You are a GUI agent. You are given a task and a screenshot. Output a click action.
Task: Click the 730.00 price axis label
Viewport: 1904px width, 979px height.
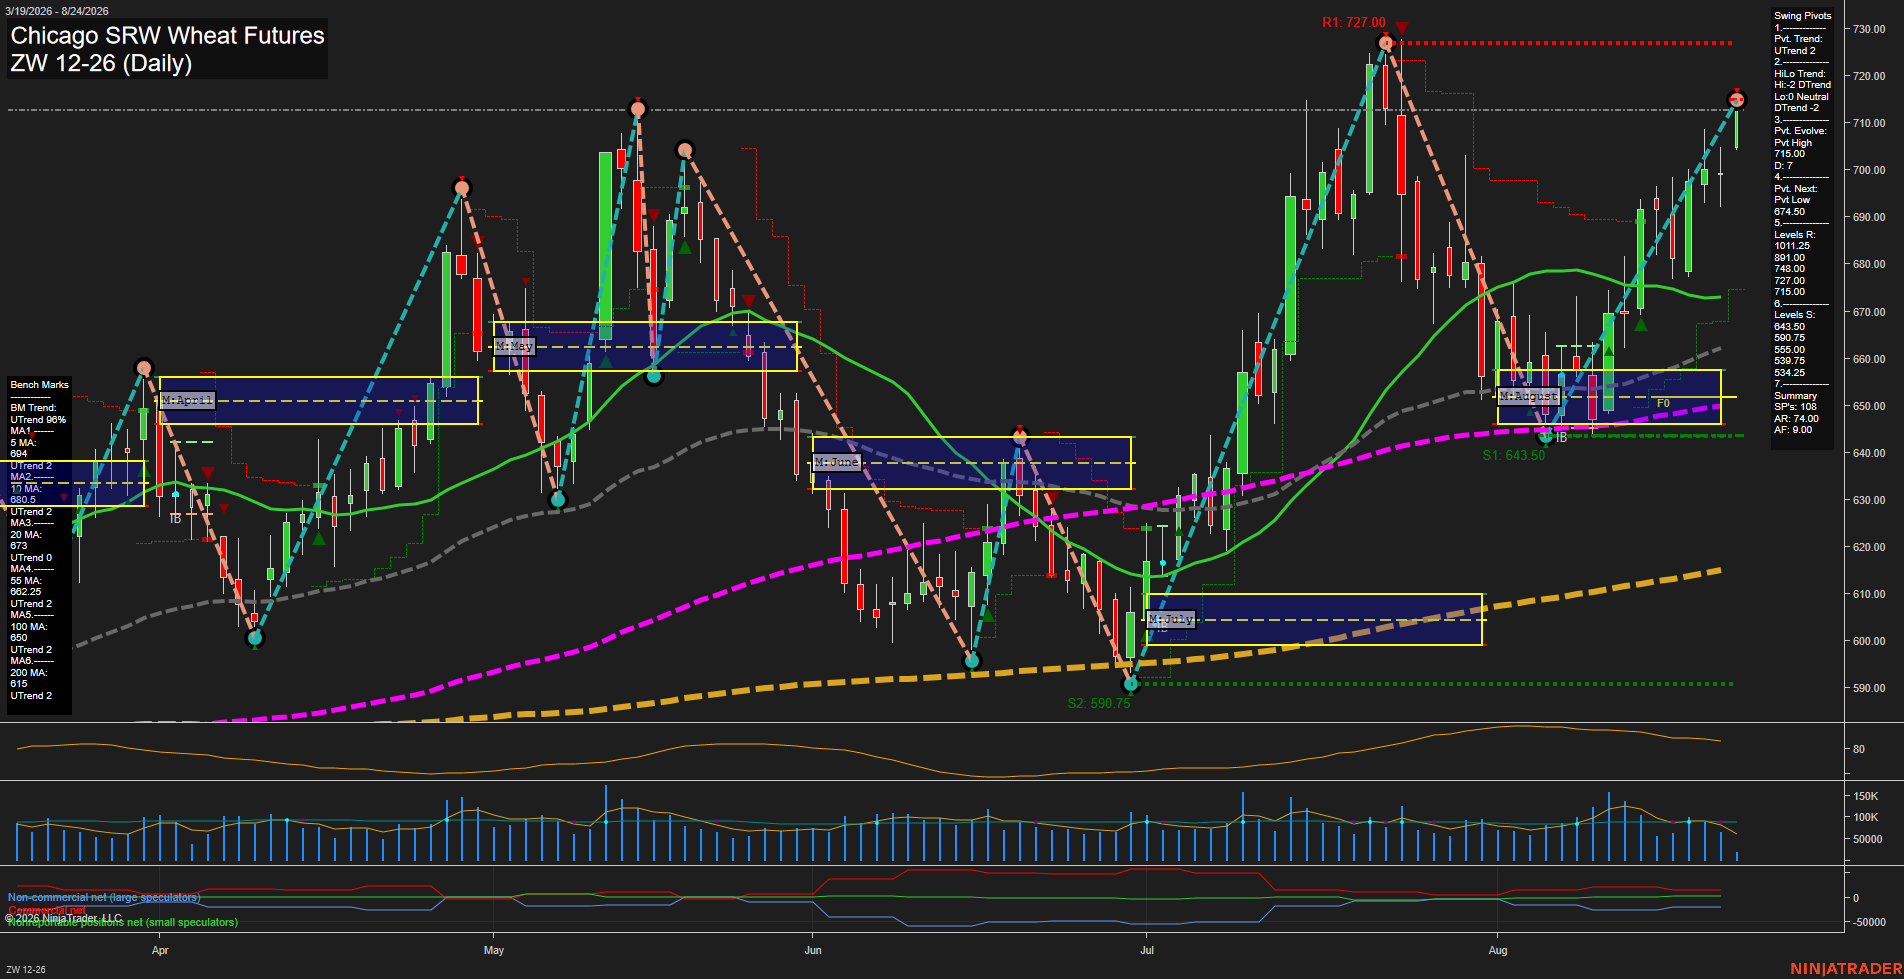1869,29
